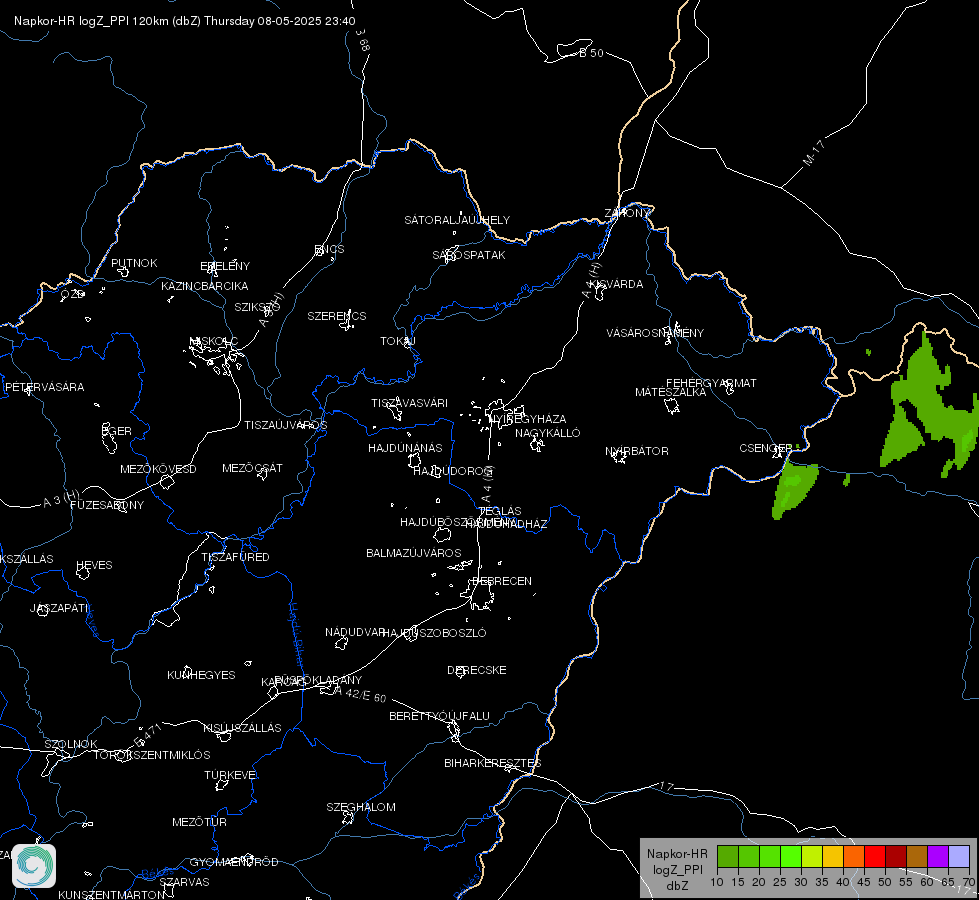The width and height of the screenshot is (979, 900).
Task: Select the PÉTERVÁSÁRA label
Action: coord(44,387)
